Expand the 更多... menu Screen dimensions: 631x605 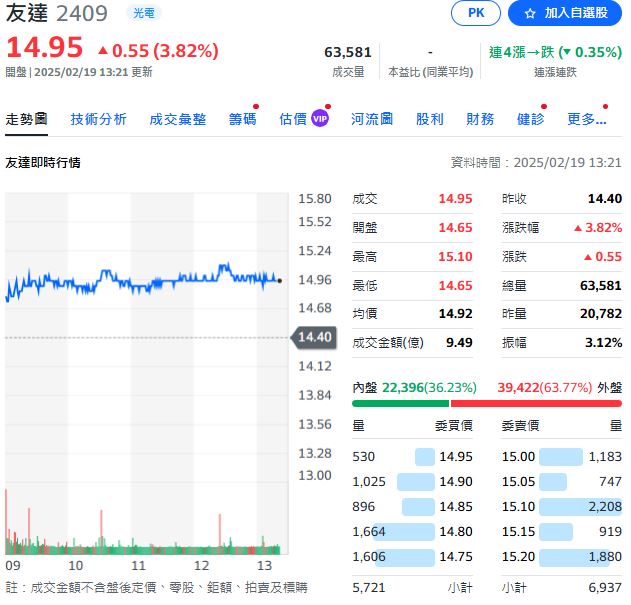(x=587, y=119)
